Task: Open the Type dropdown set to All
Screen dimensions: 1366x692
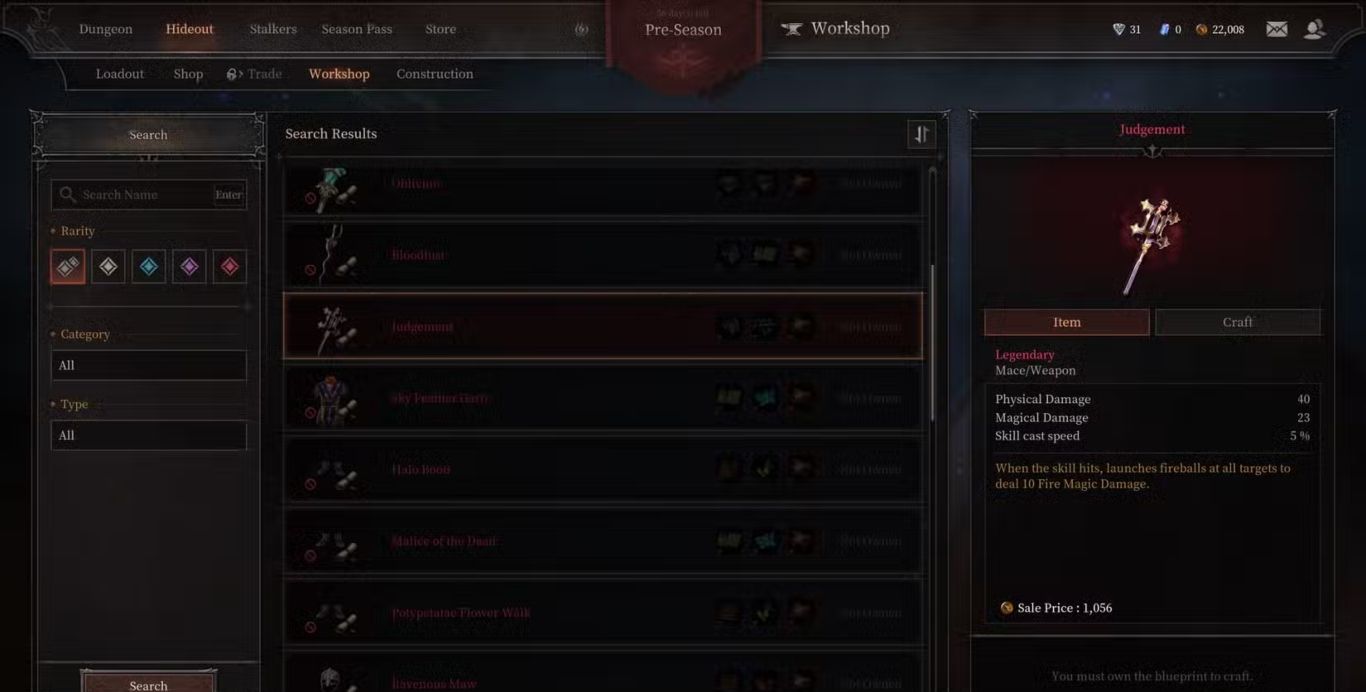Action: tap(149, 435)
